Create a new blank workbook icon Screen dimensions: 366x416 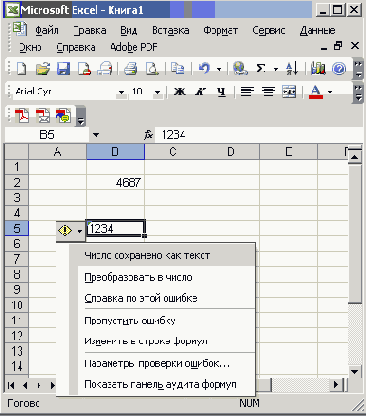[22, 69]
